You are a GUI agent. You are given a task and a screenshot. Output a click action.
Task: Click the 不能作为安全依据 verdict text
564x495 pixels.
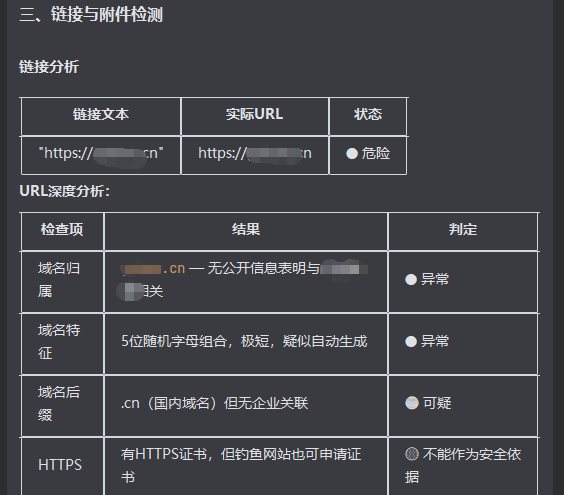(x=463, y=466)
